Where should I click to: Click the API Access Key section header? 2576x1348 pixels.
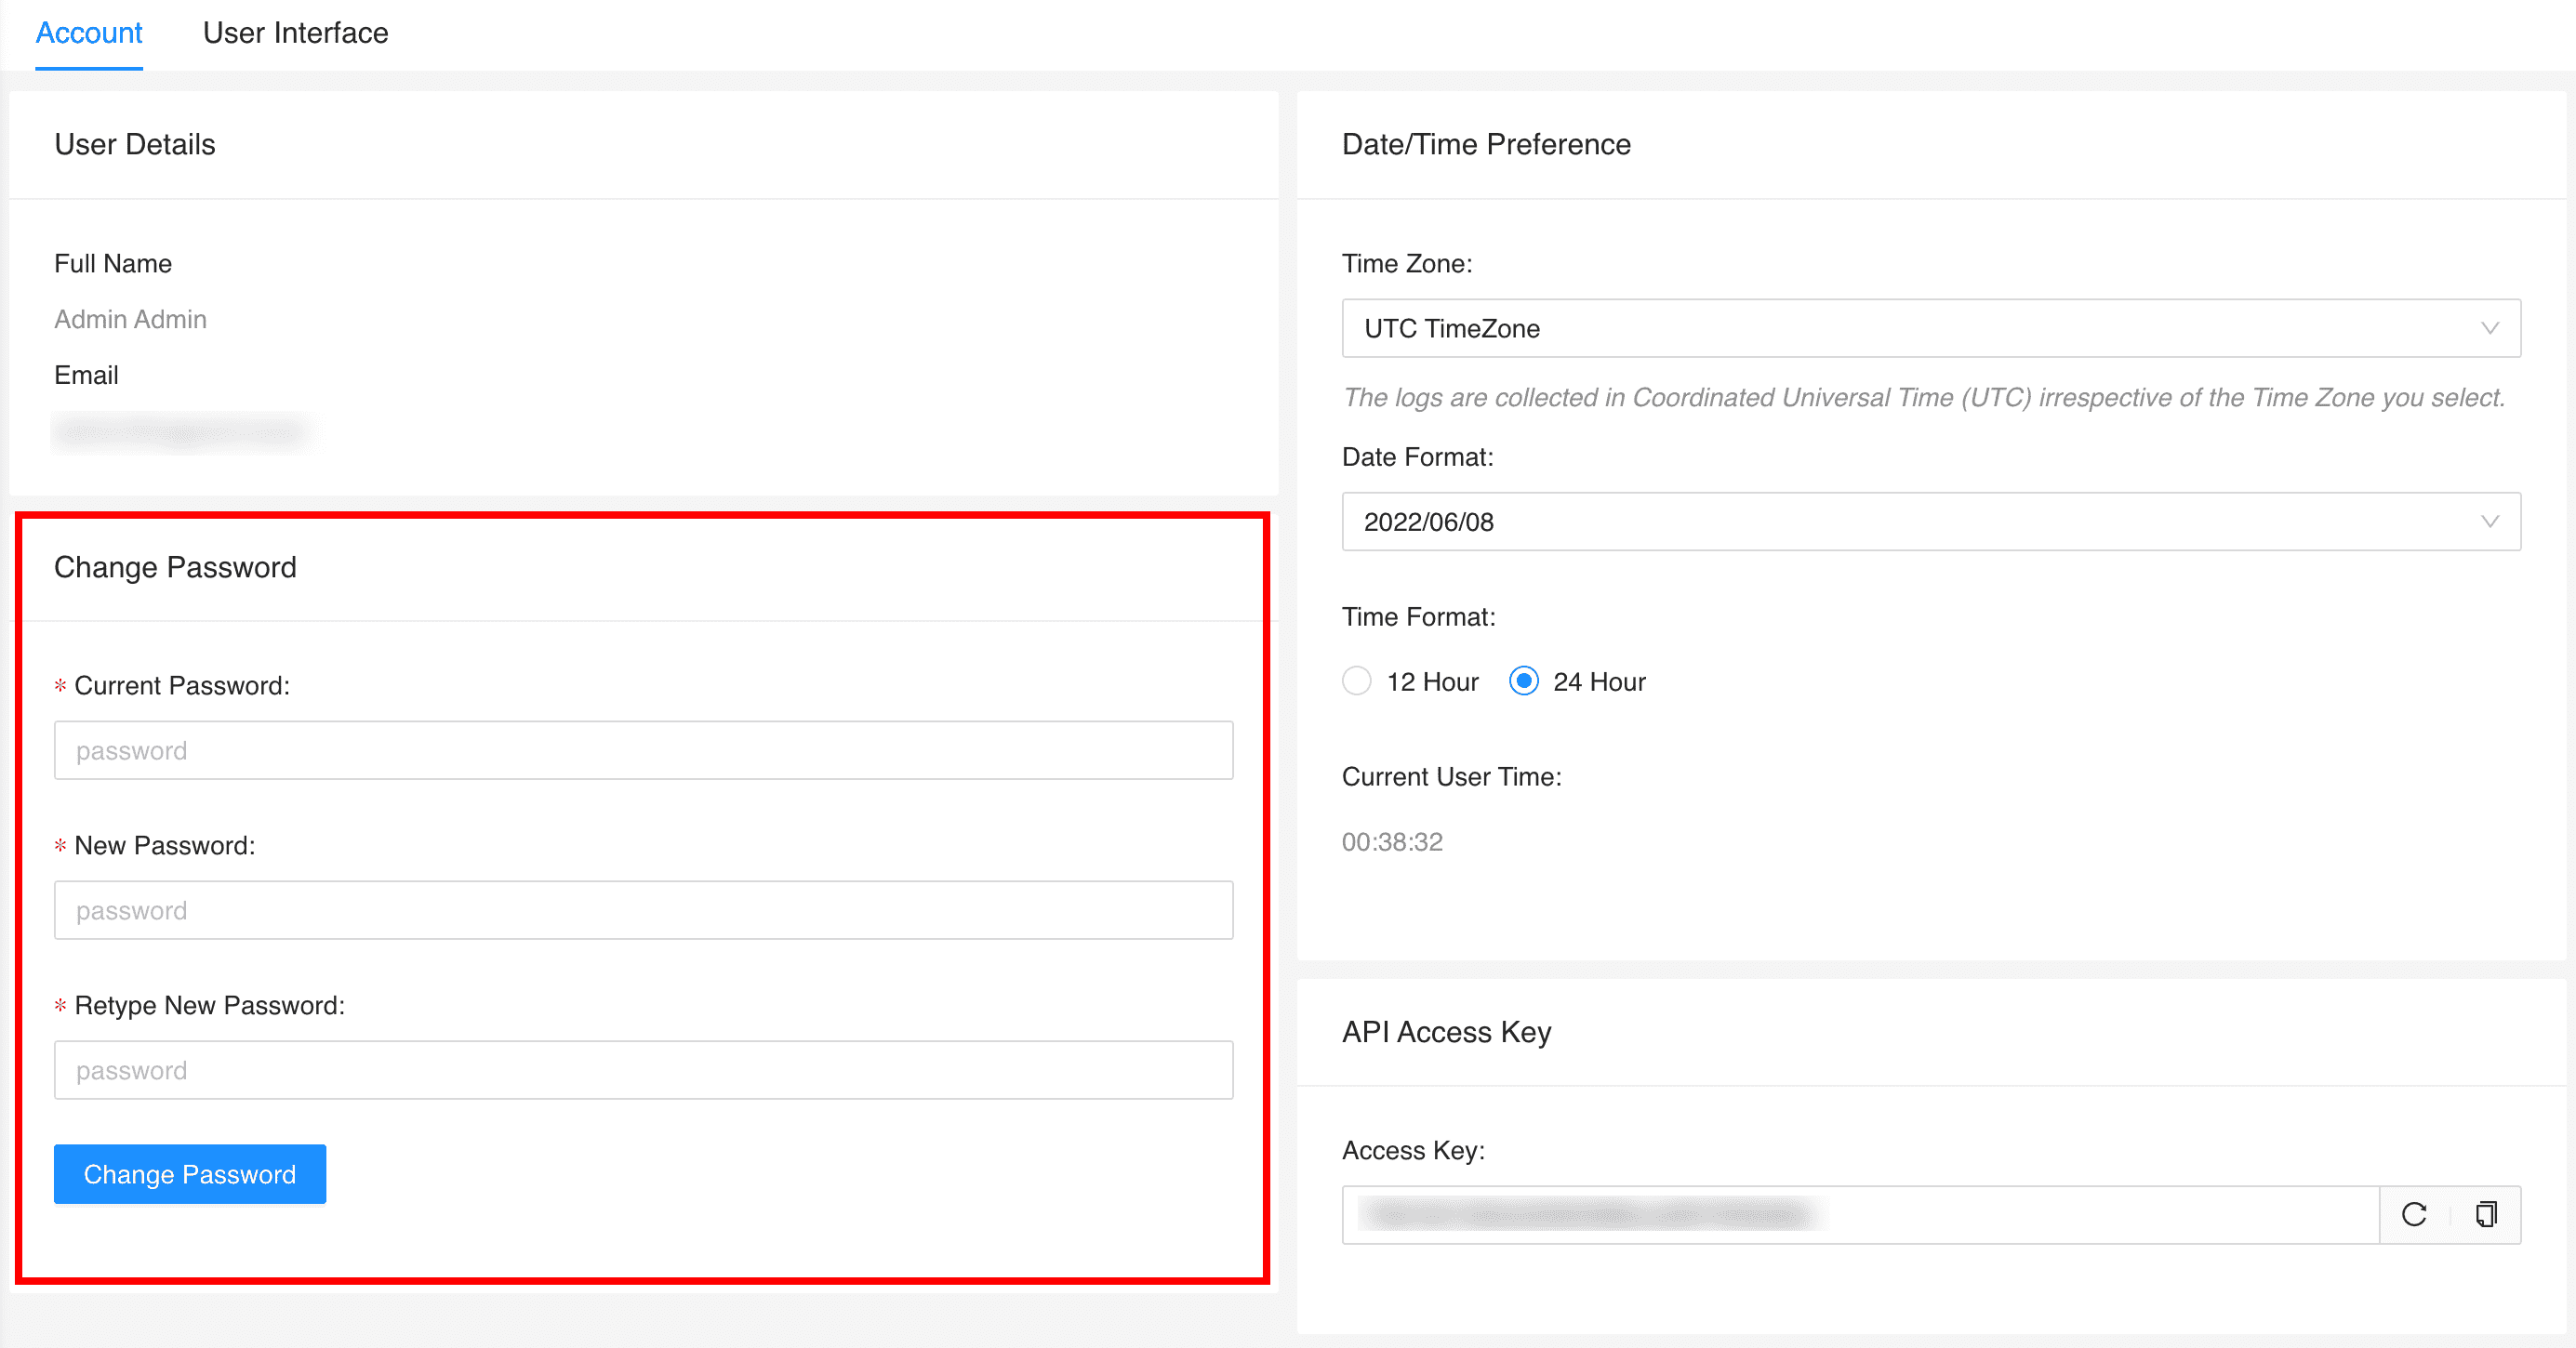click(x=1446, y=1032)
